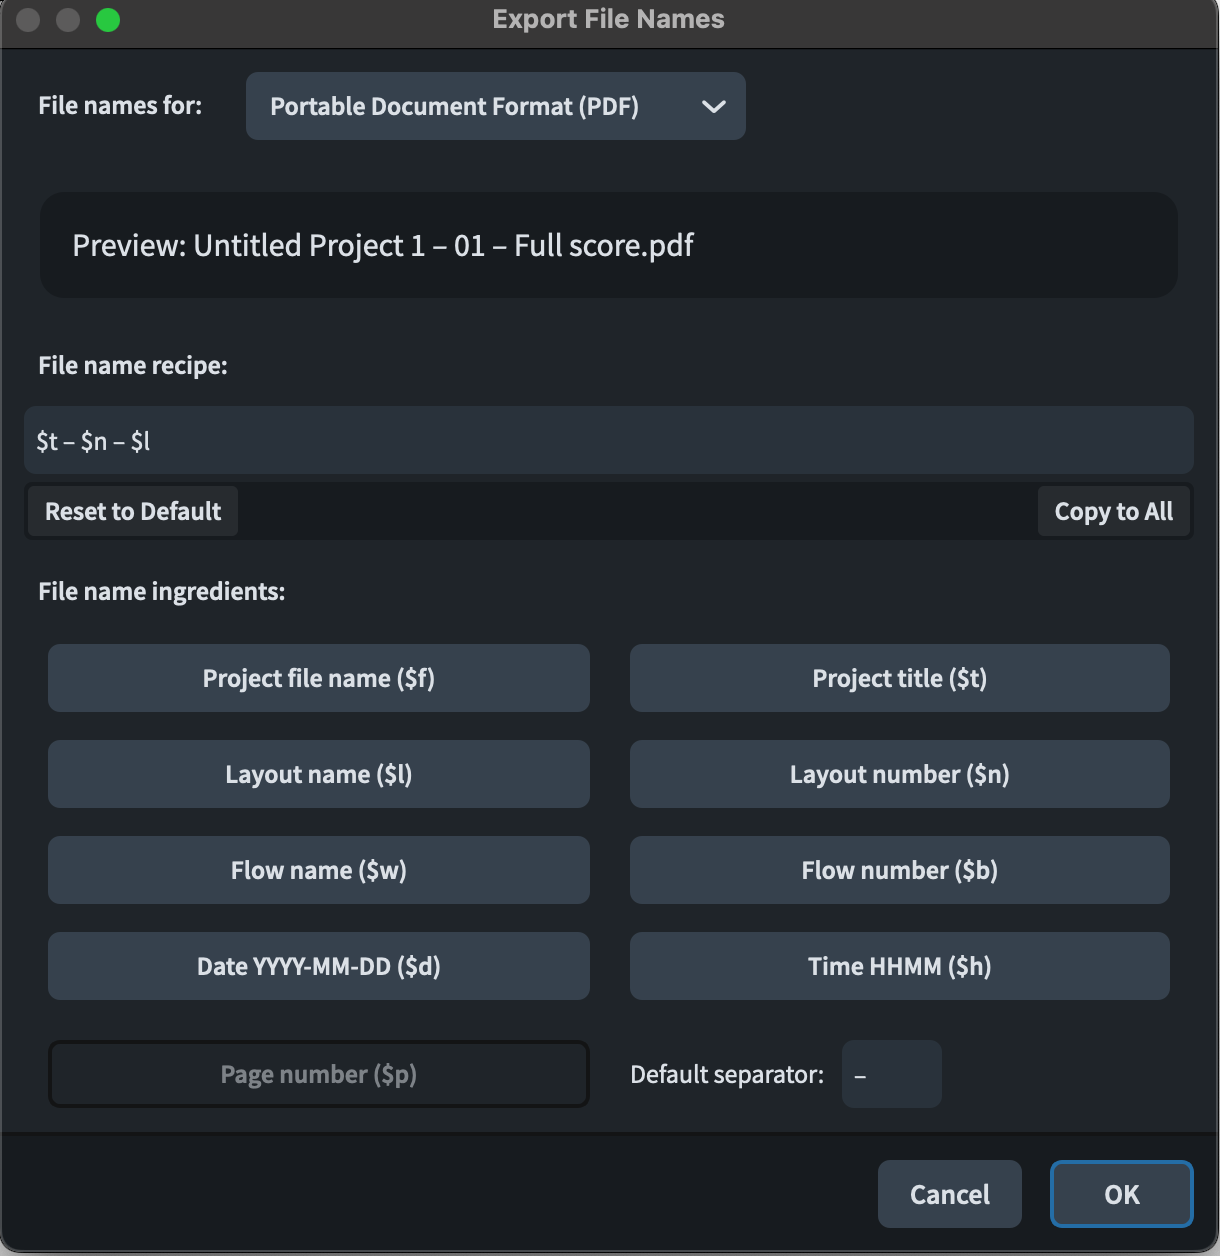Viewport: 1220px width, 1256px height.
Task: Confirm the dialog with OK
Action: coord(1121,1194)
